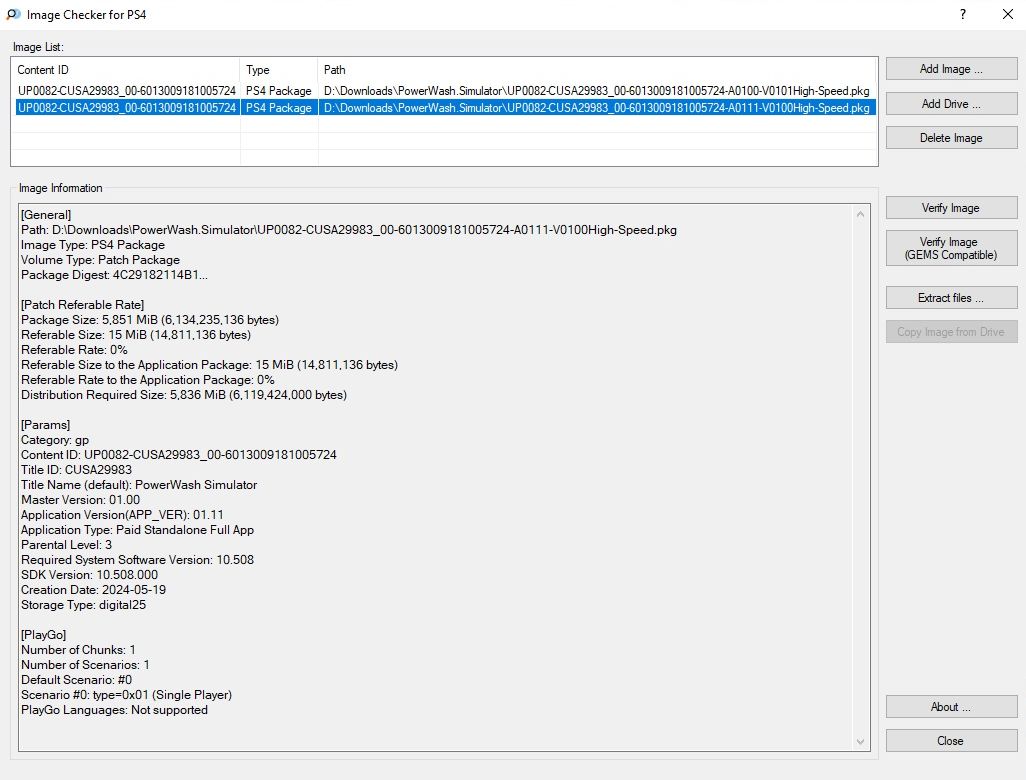Sort list by Path column header
Screen dimensions: 1026x780
[597, 69]
